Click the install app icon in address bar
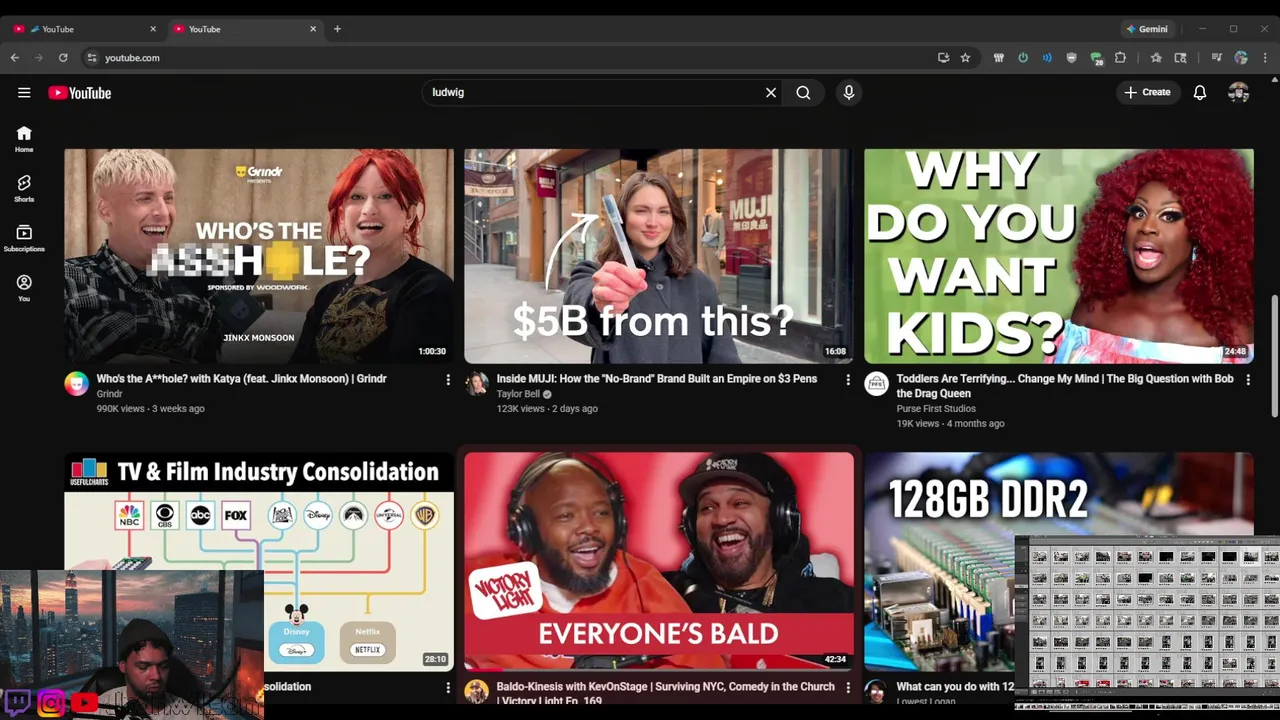This screenshot has width=1280, height=720. [943, 58]
